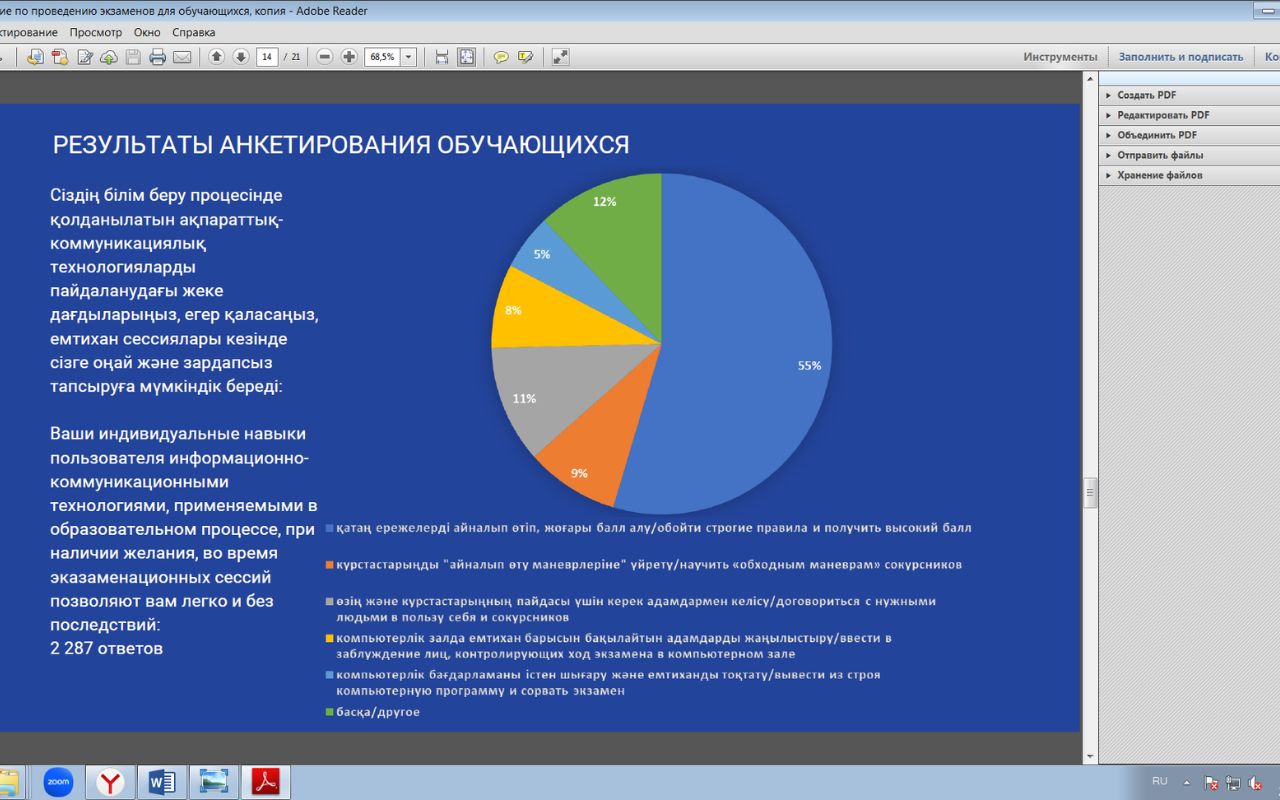Image resolution: width=1280 pixels, height=800 pixels.
Task: Open the zoom percentage dropdown arrow
Action: pyautogui.click(x=408, y=57)
